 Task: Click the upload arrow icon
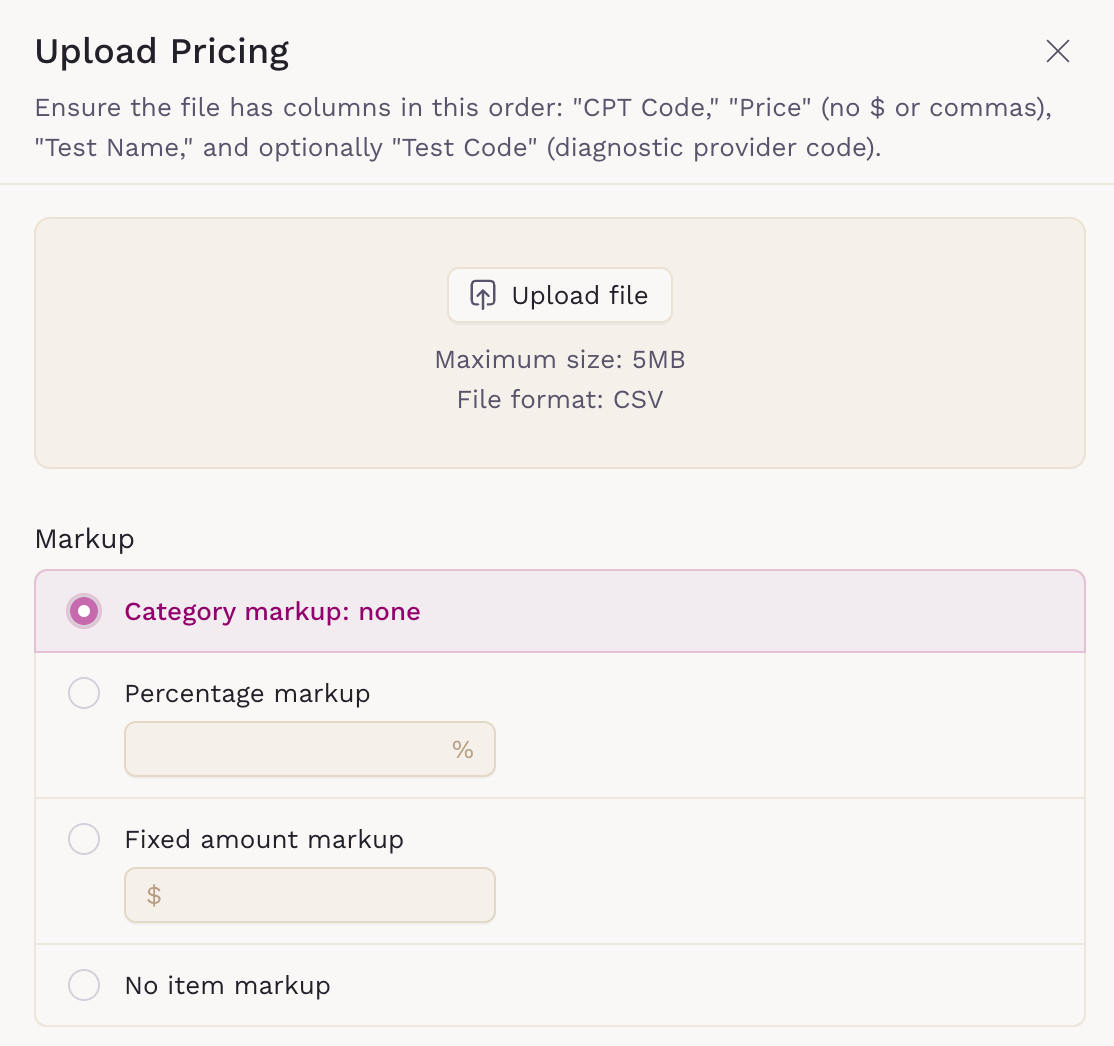click(483, 295)
